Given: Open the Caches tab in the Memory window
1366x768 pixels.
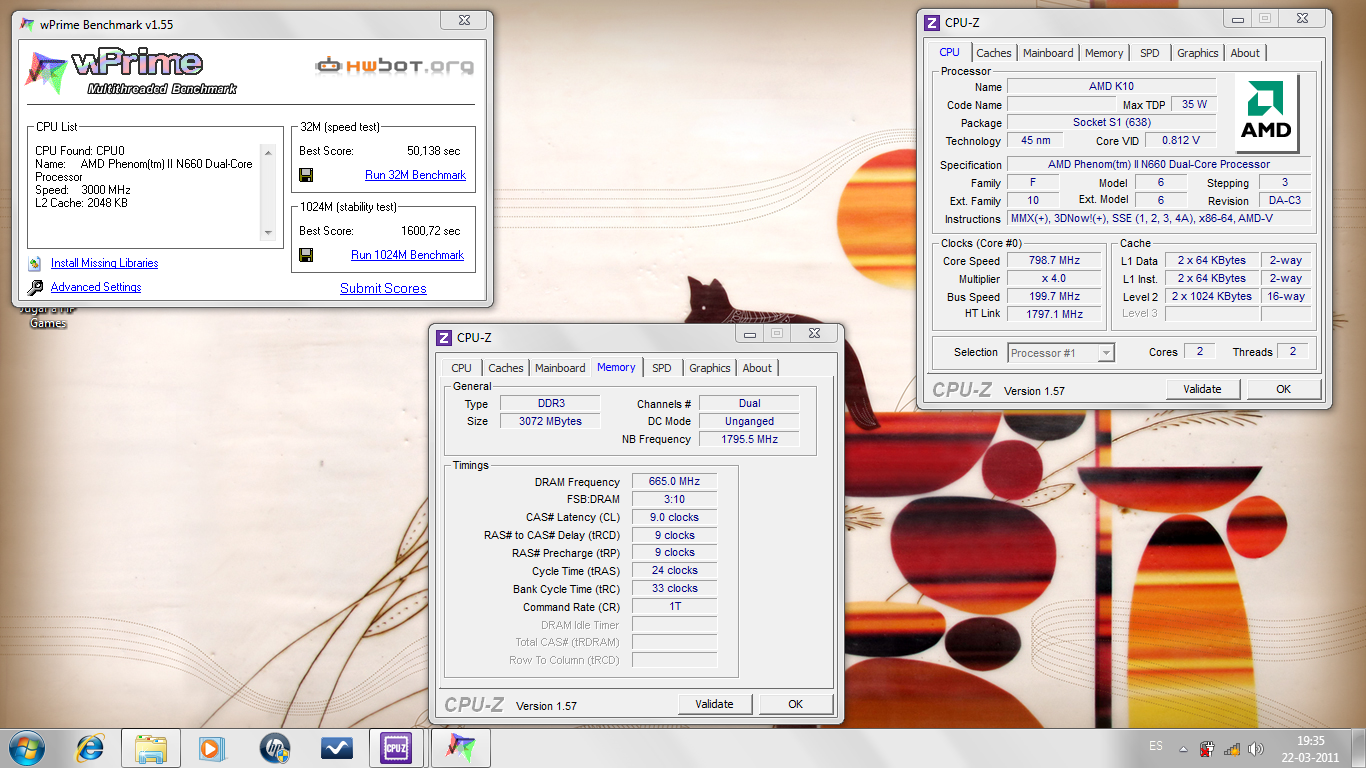Looking at the screenshot, I should click(x=506, y=368).
